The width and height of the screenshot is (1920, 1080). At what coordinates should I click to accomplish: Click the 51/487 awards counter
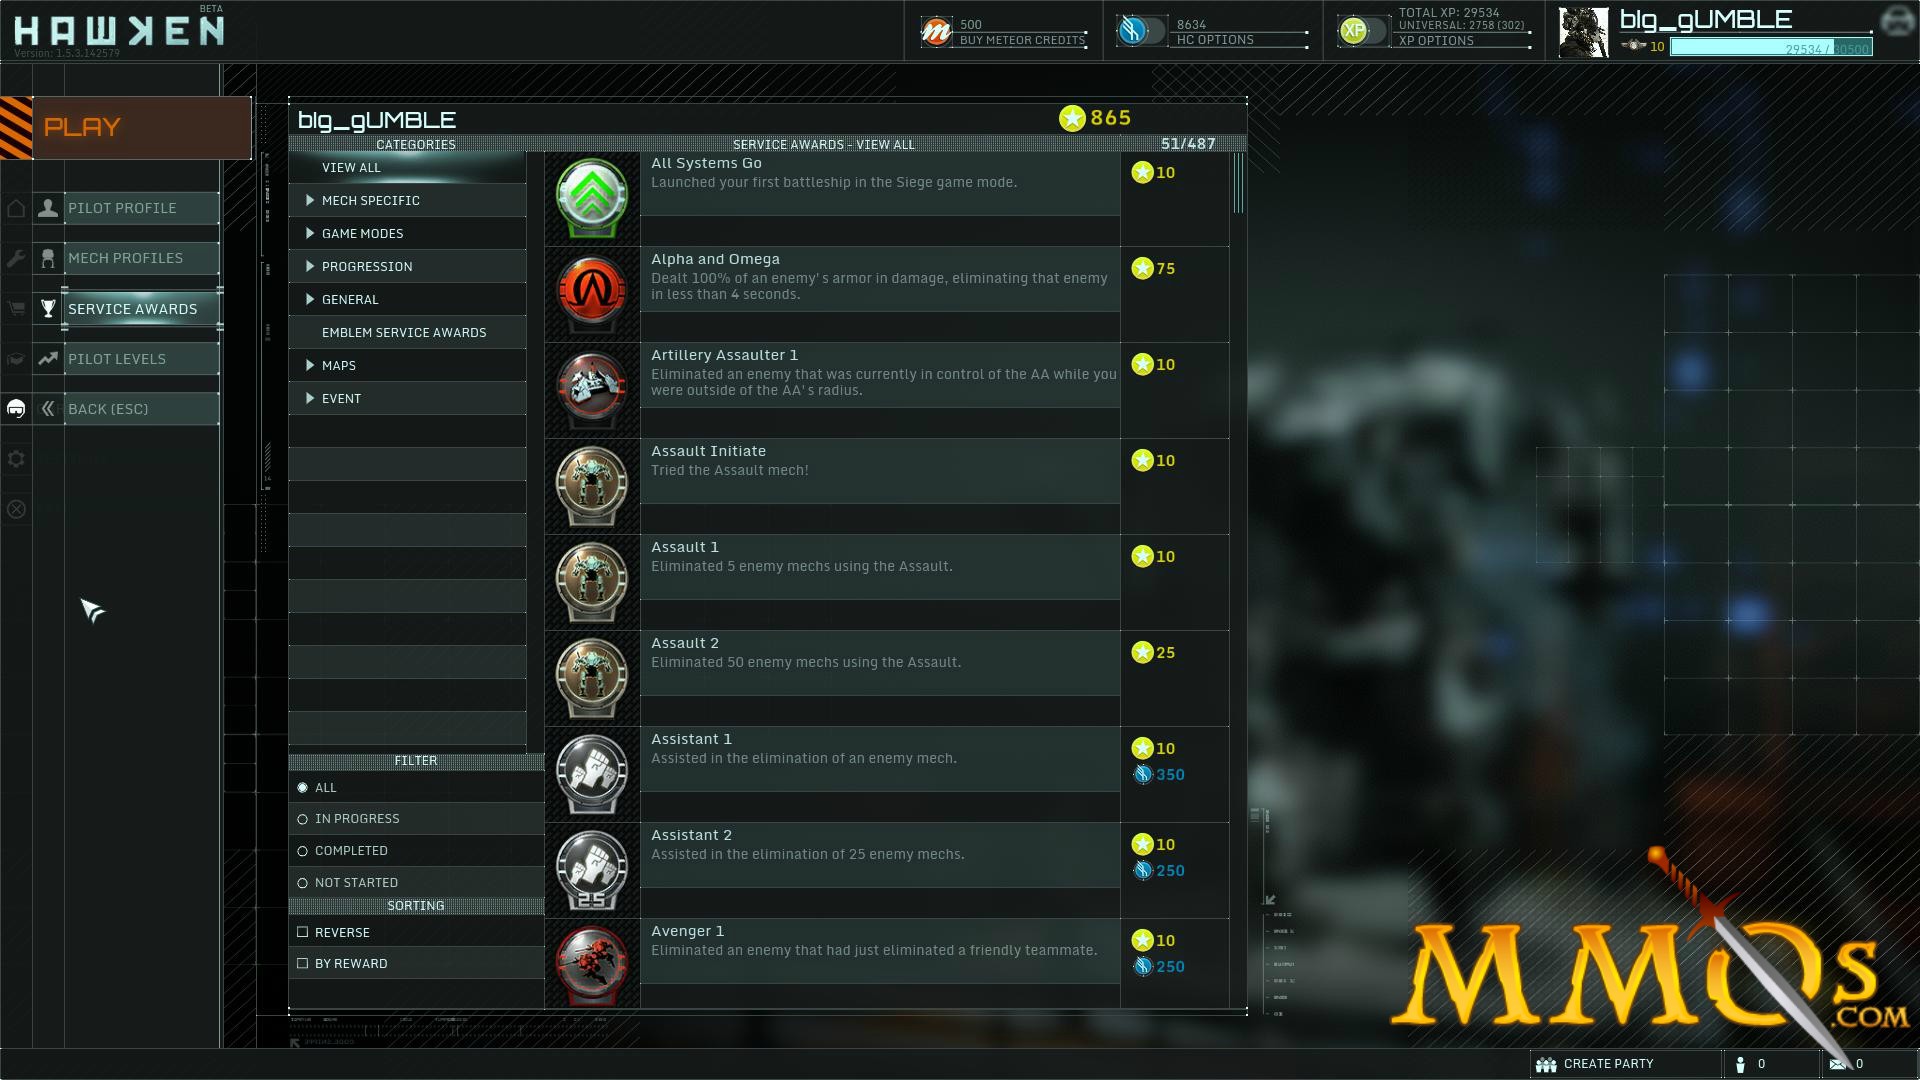point(1188,144)
